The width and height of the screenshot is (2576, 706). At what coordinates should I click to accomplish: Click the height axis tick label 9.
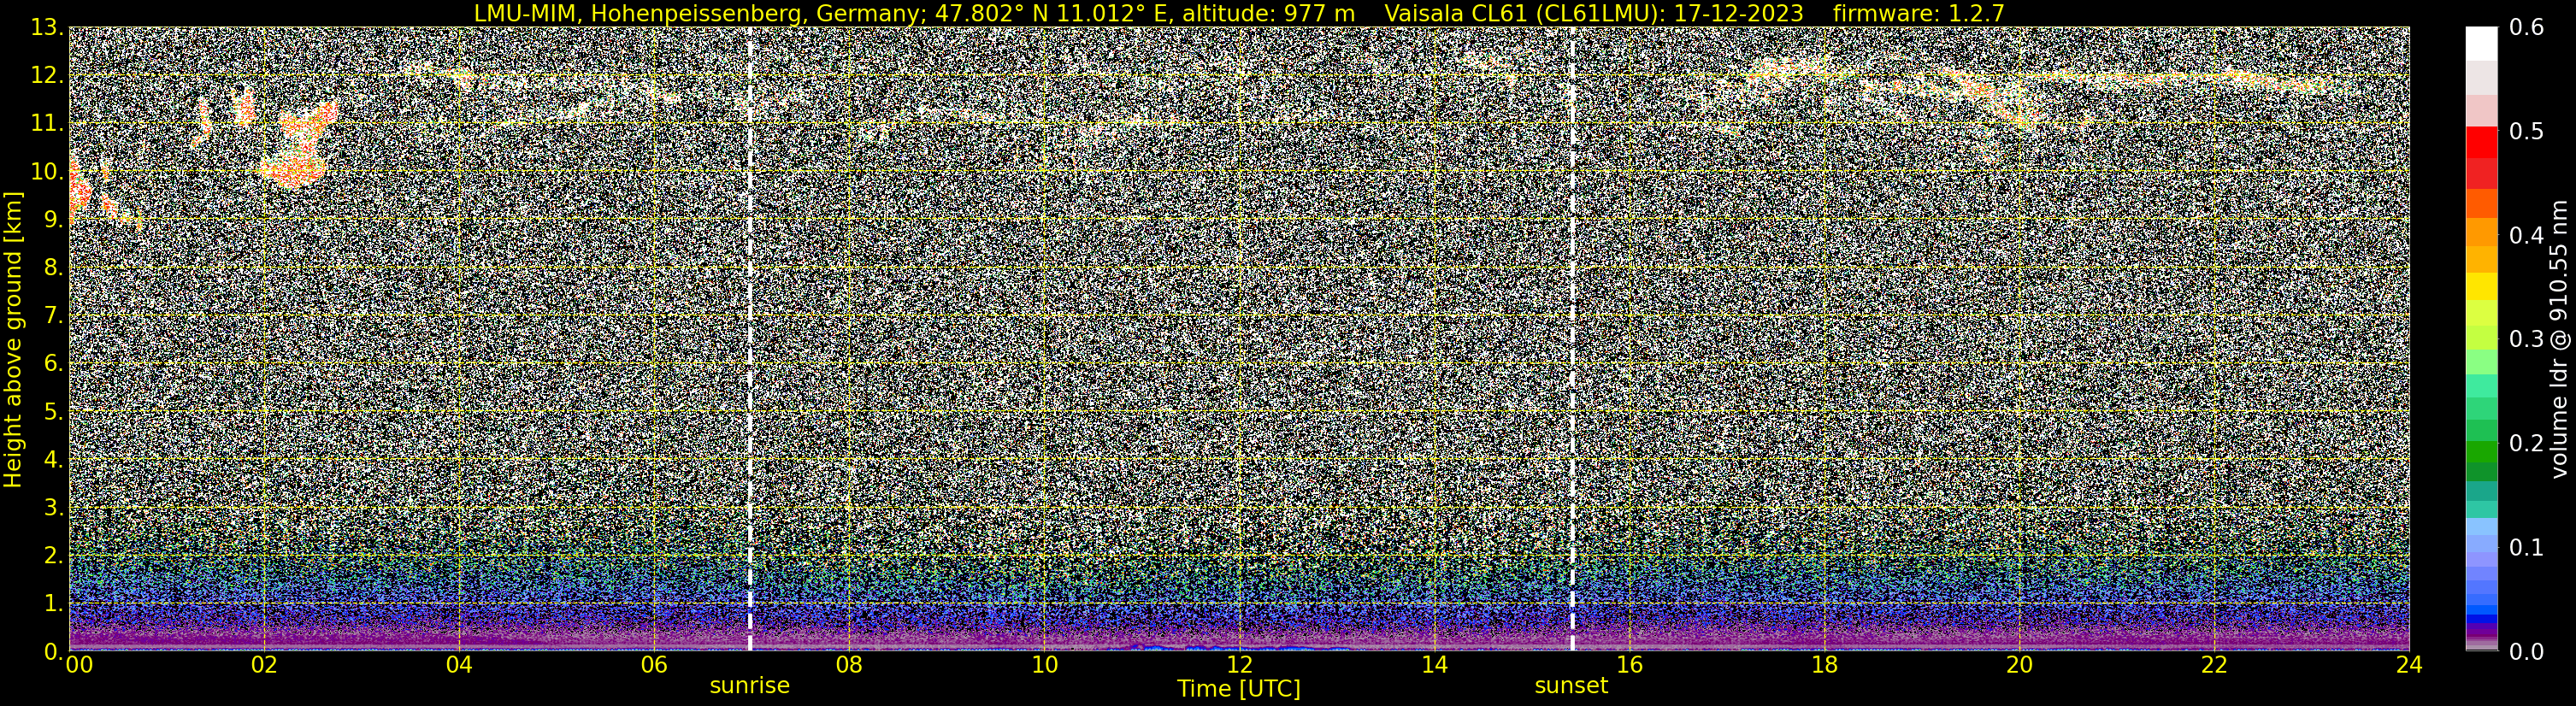click(x=54, y=219)
